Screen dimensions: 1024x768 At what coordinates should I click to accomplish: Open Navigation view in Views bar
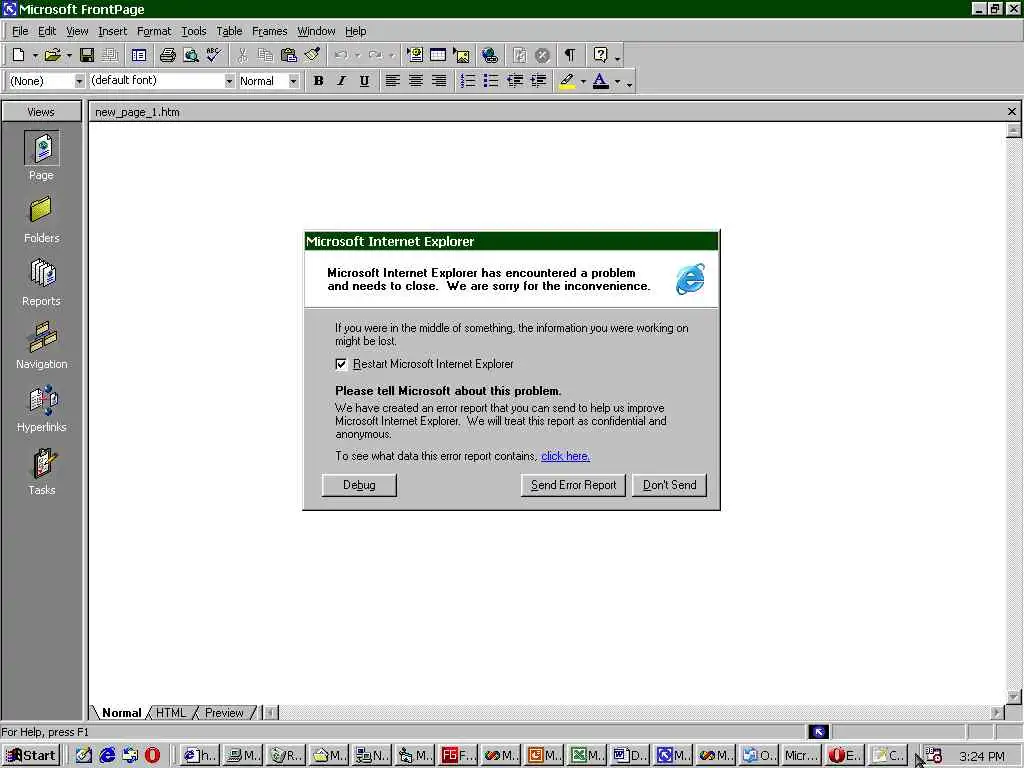coord(42,346)
